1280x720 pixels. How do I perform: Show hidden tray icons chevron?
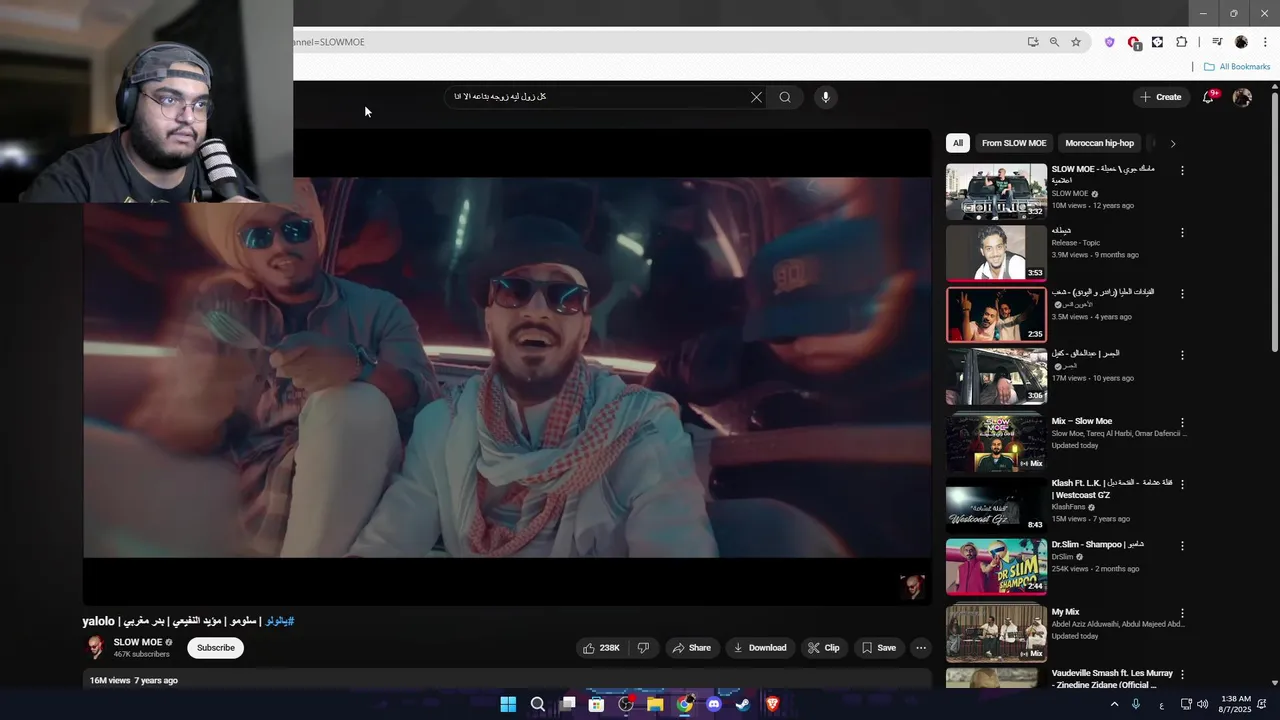click(x=1114, y=704)
